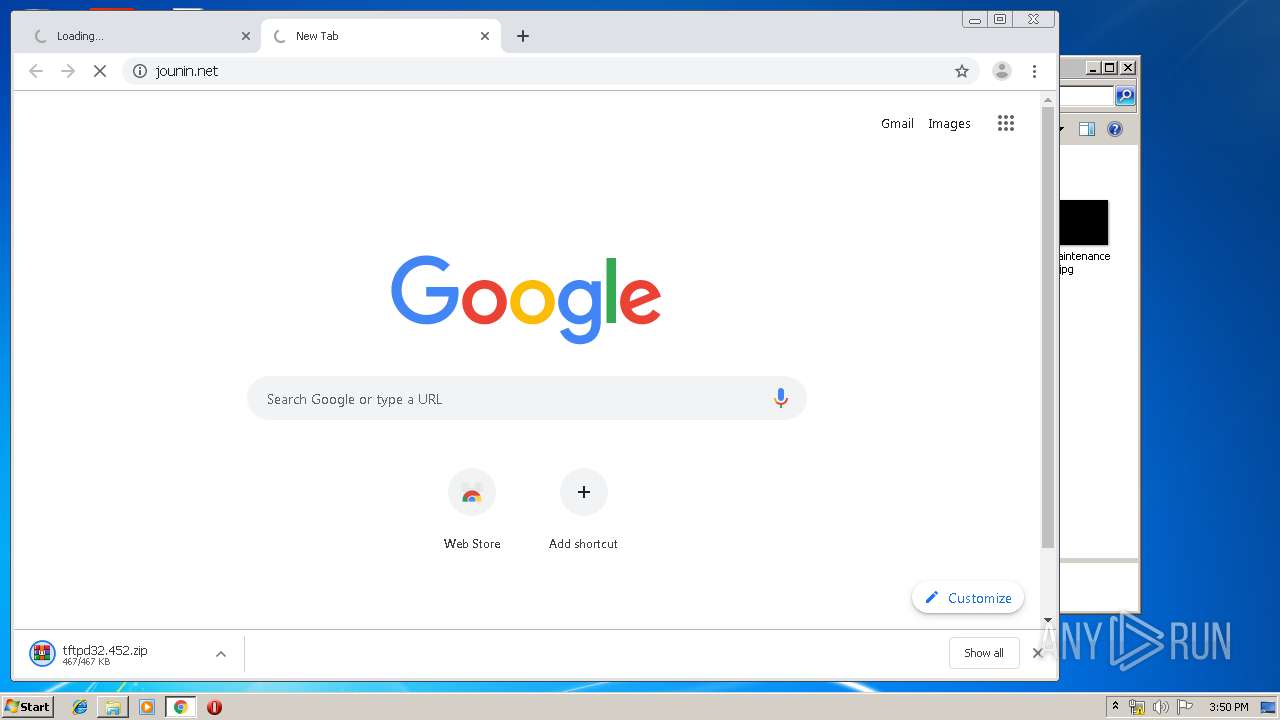
Task: Click the volume tray icon
Action: [x=1161, y=707]
